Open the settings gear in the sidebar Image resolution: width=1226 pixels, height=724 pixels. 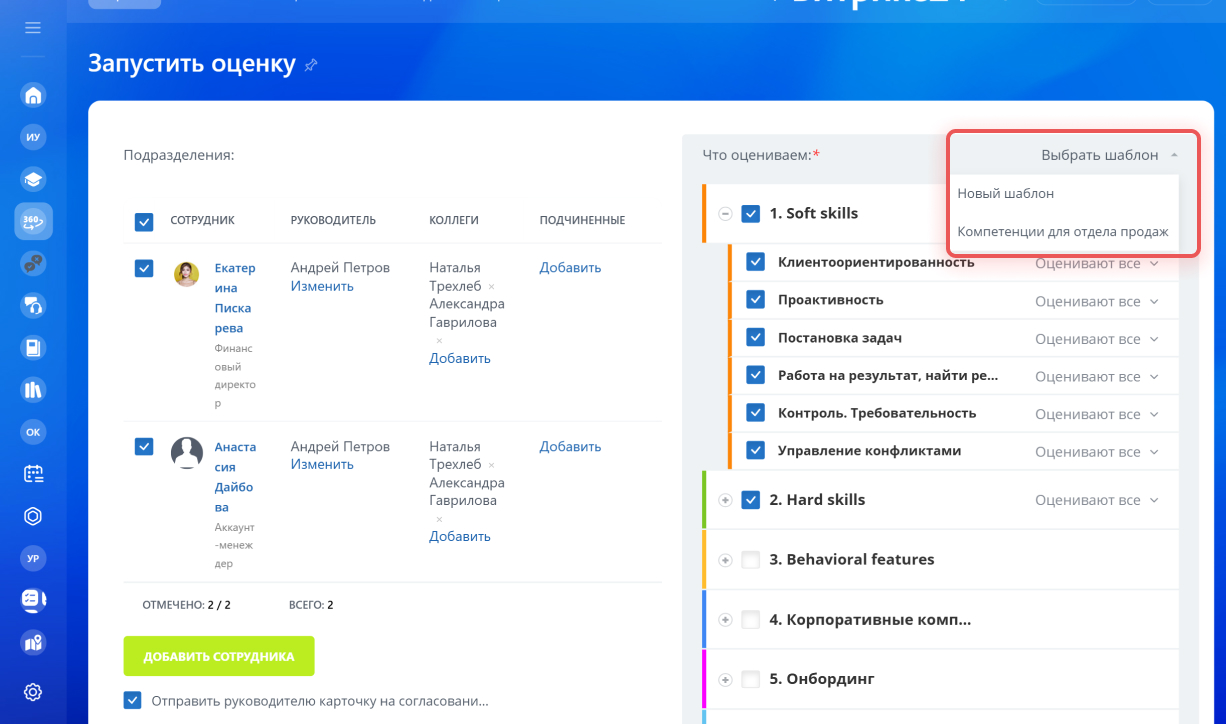coord(33,692)
